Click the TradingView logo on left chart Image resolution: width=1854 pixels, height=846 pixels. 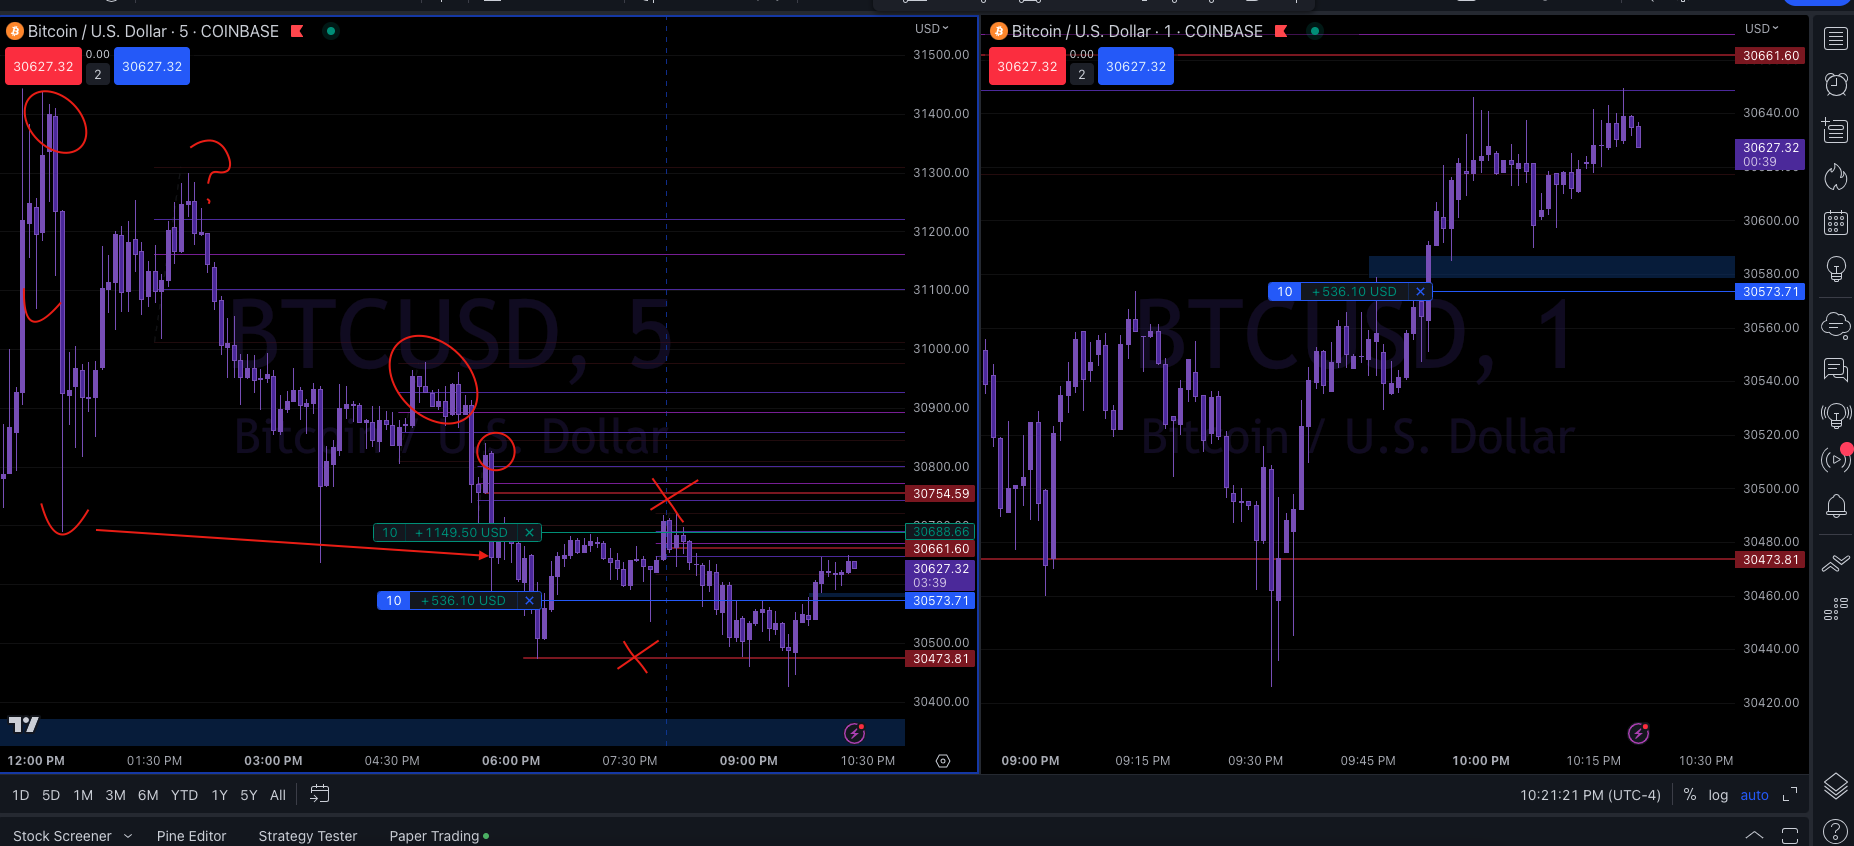tap(23, 724)
